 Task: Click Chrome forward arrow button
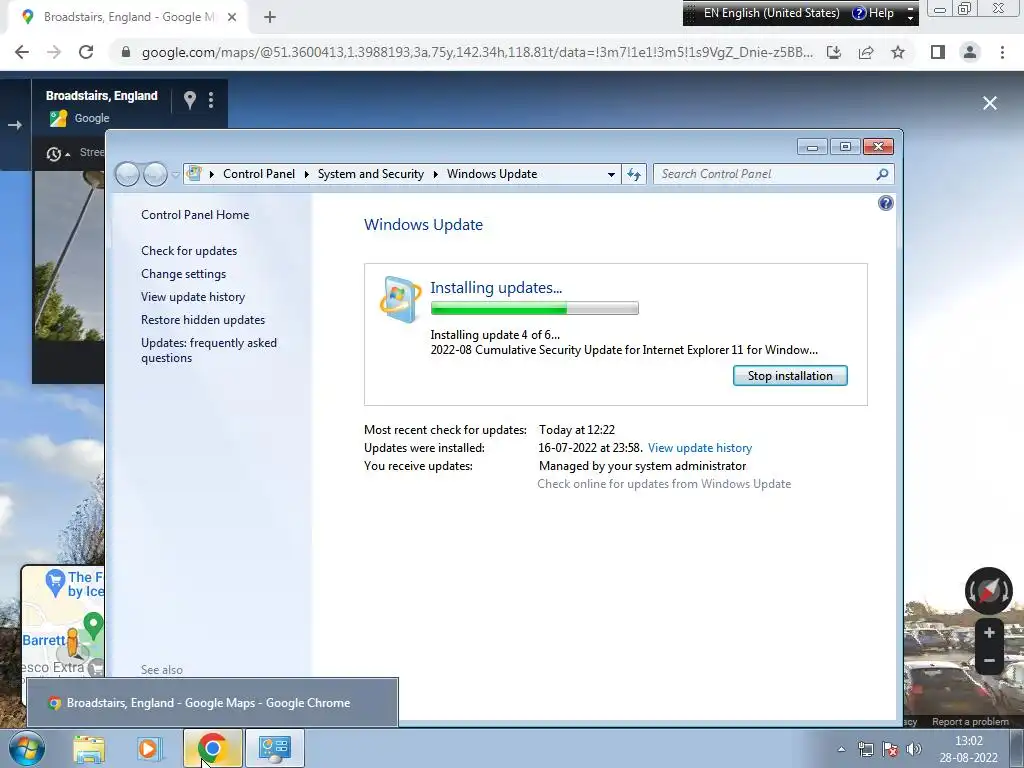click(x=54, y=52)
